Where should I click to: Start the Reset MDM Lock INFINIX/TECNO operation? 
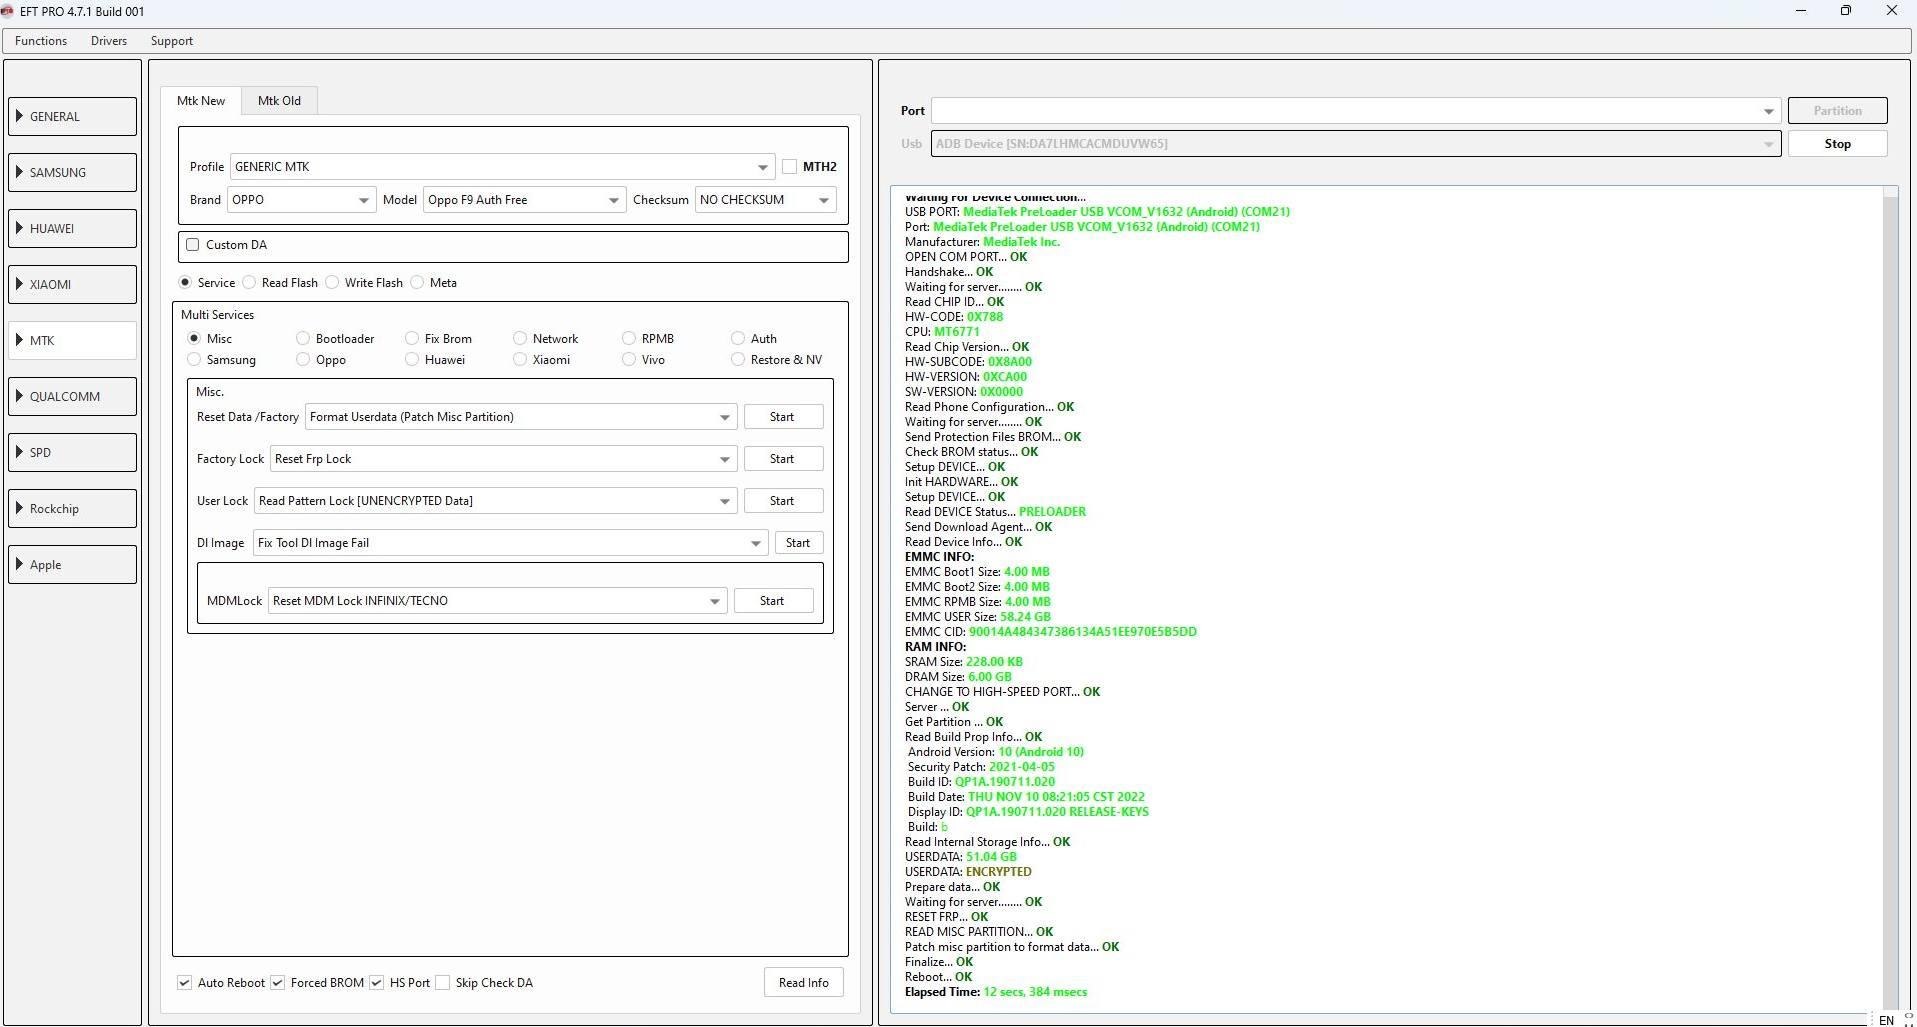772,601
